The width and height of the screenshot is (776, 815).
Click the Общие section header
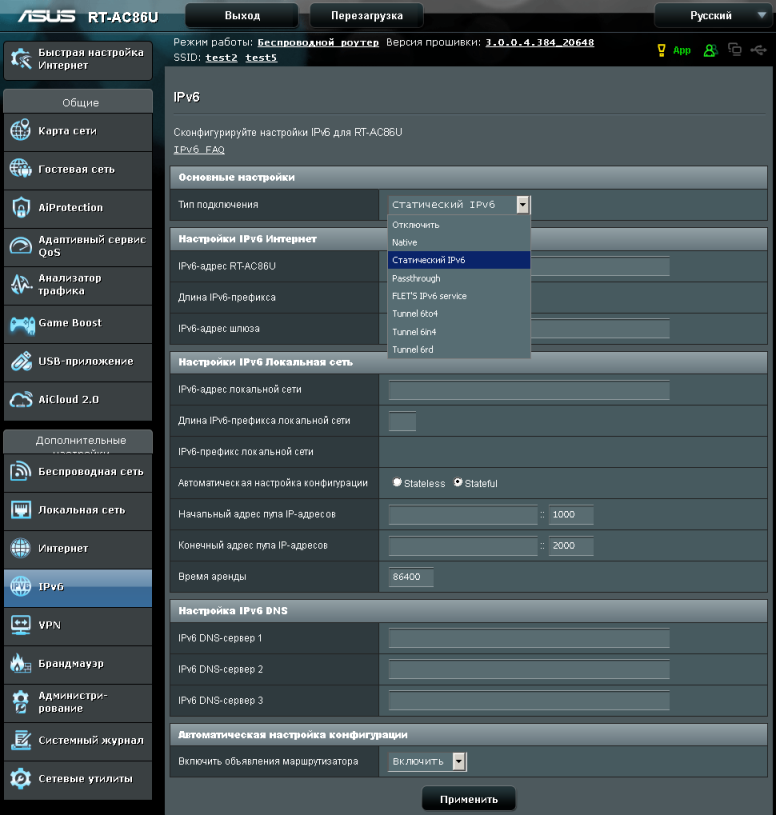78,102
